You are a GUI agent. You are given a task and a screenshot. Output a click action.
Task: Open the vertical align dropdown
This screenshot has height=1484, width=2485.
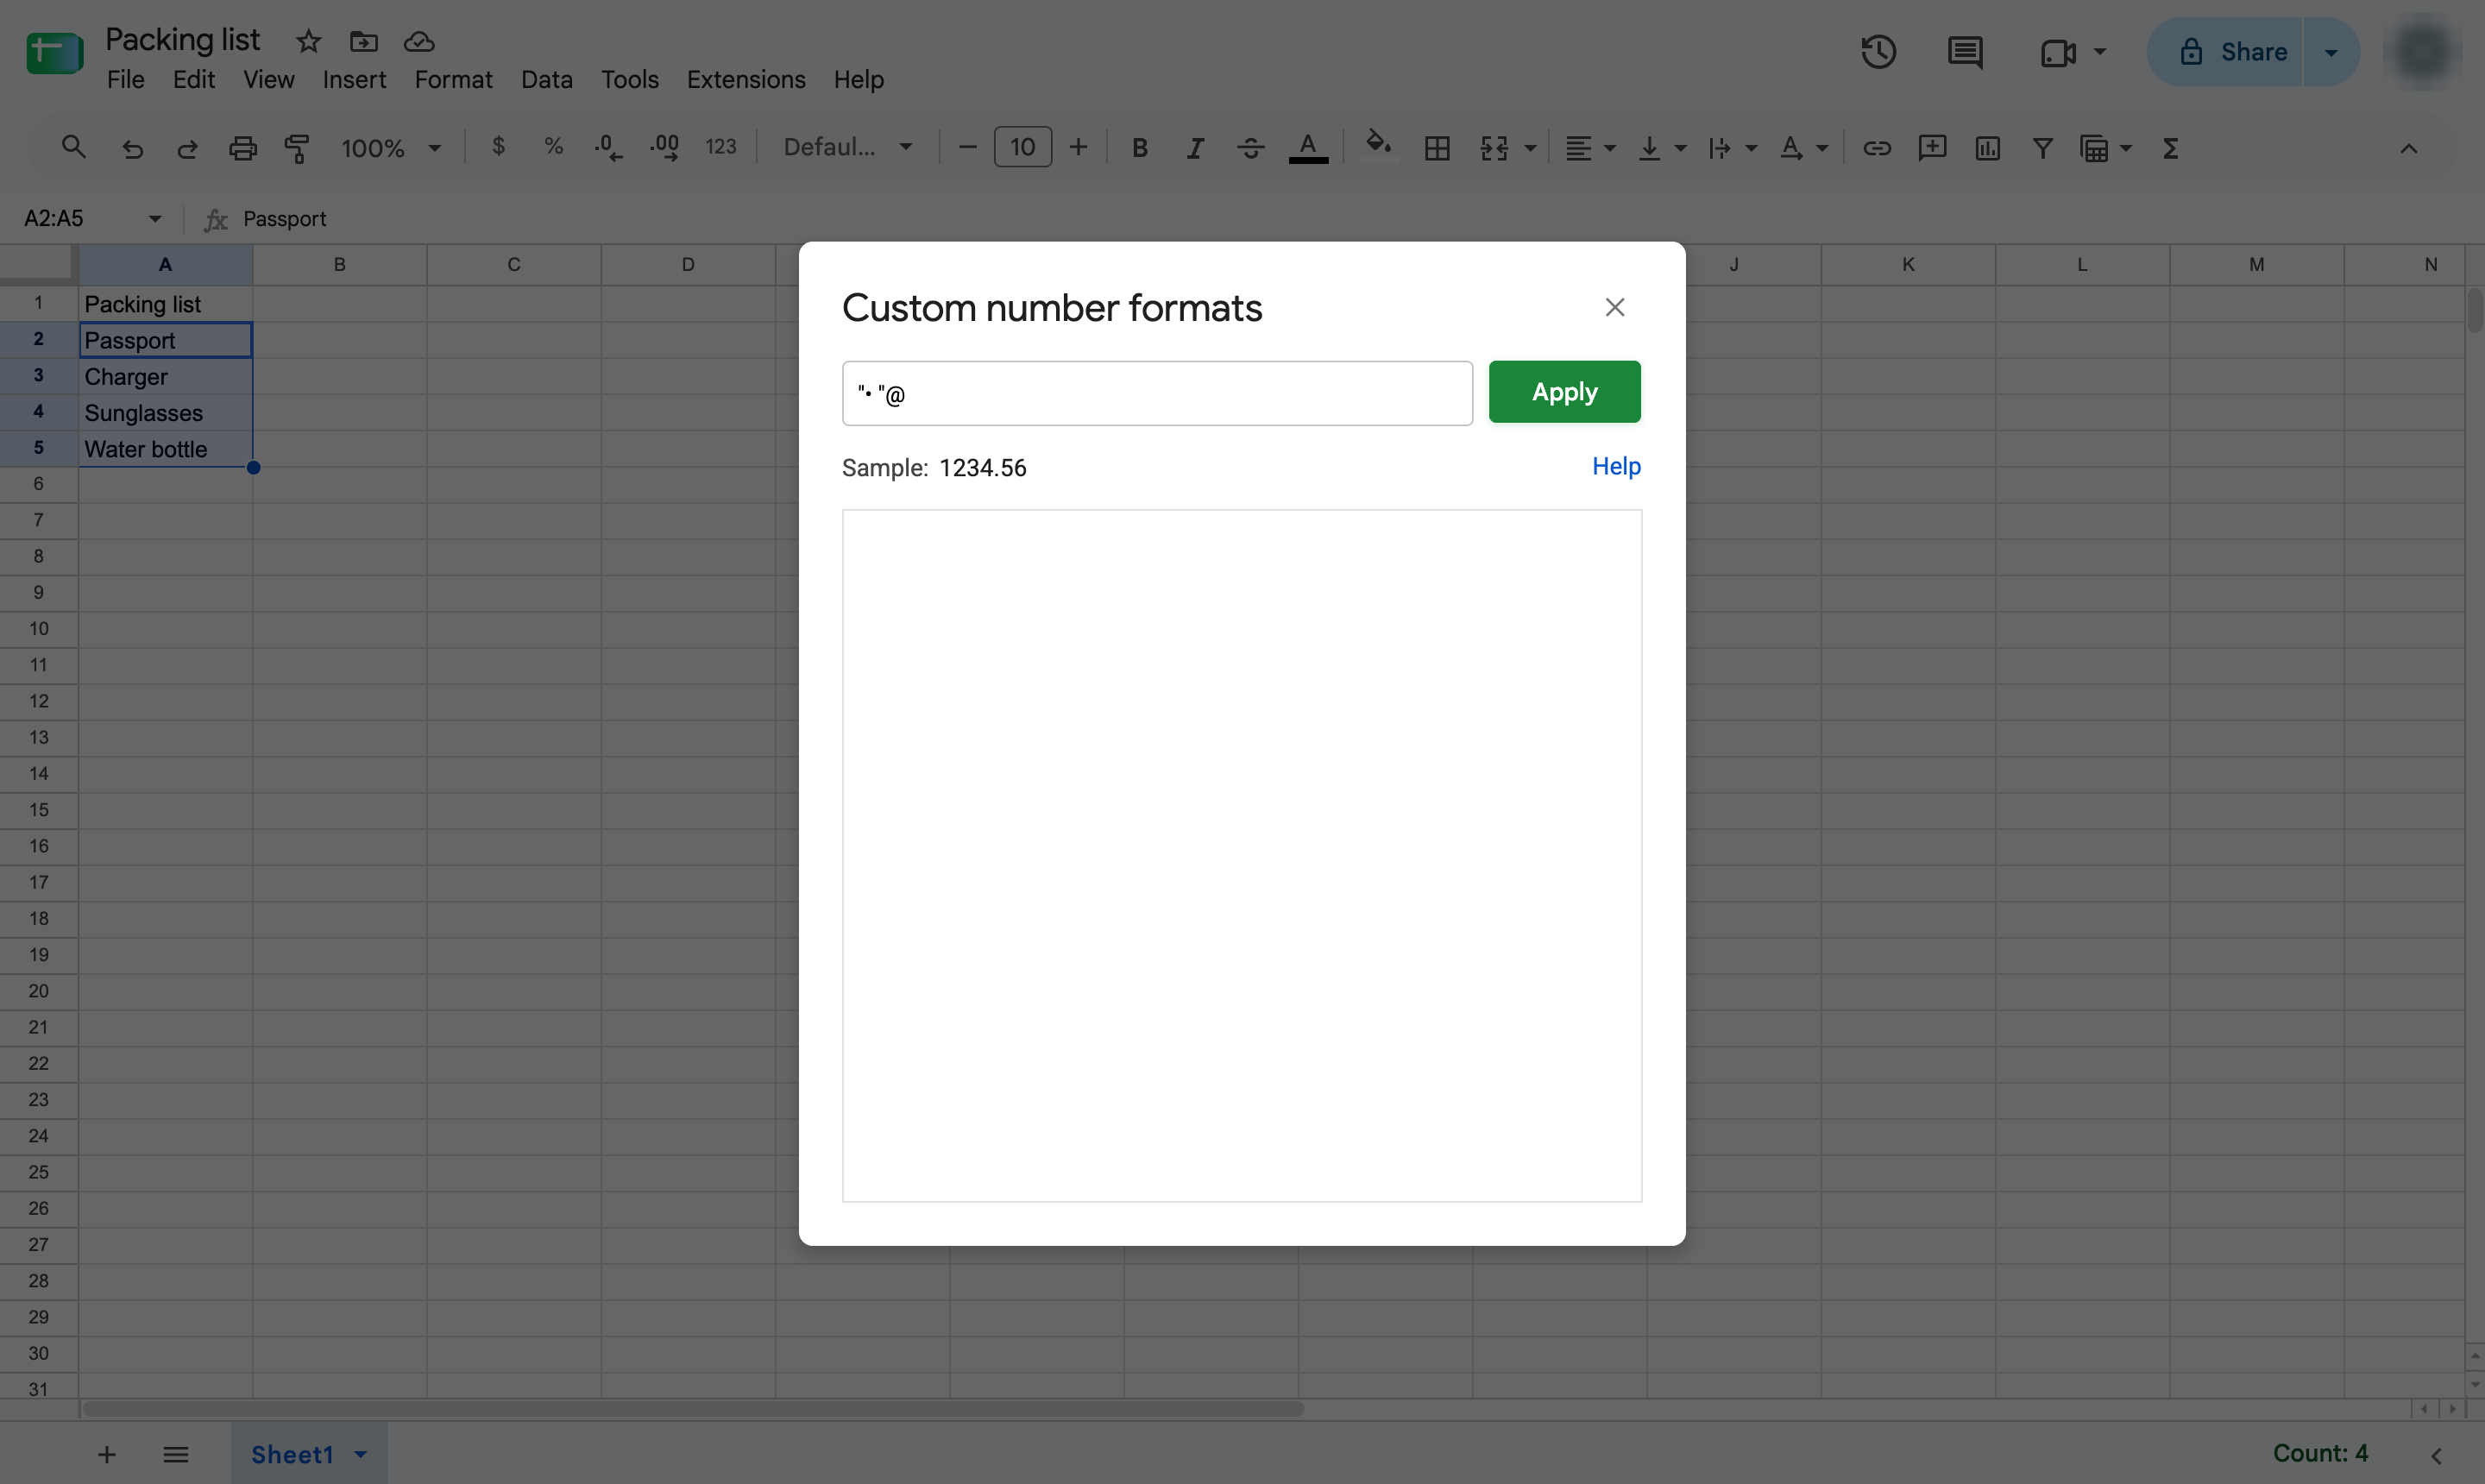1662,148
